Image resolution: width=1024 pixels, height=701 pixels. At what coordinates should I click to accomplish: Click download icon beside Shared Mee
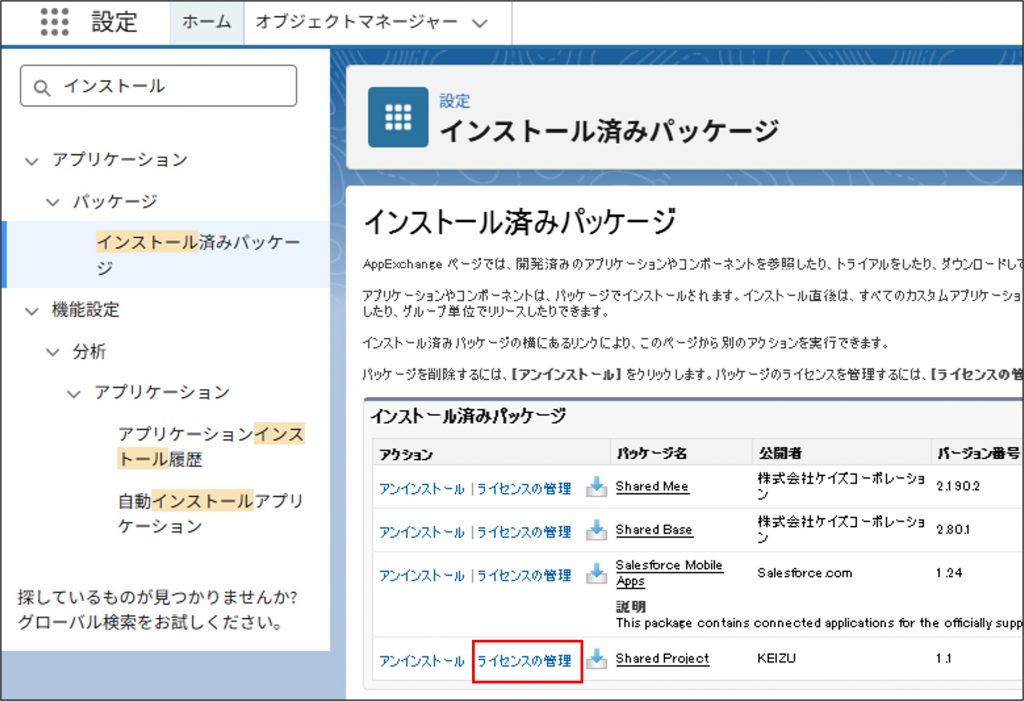point(596,487)
